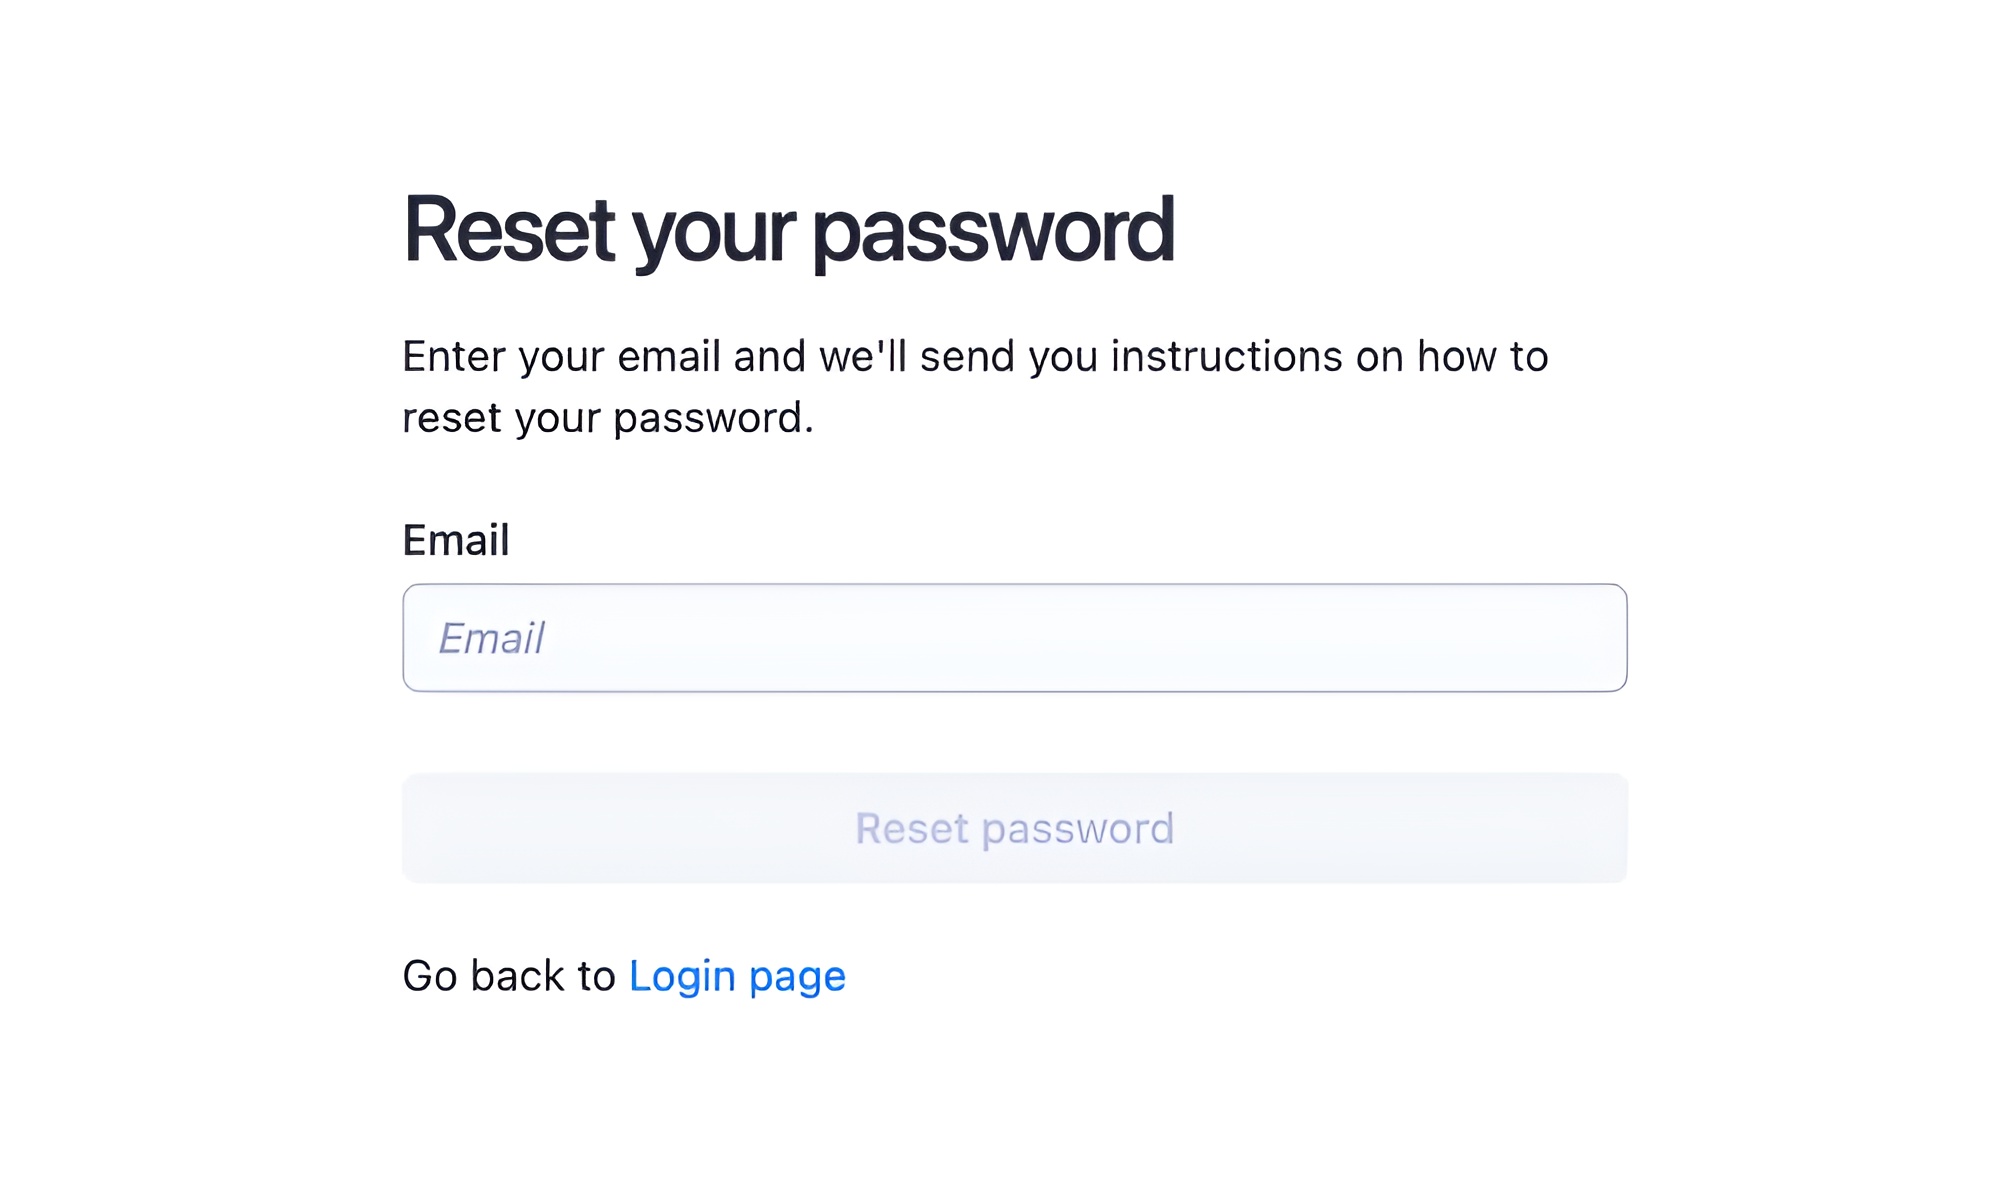Select the blue Login page hyperlink

[736, 975]
